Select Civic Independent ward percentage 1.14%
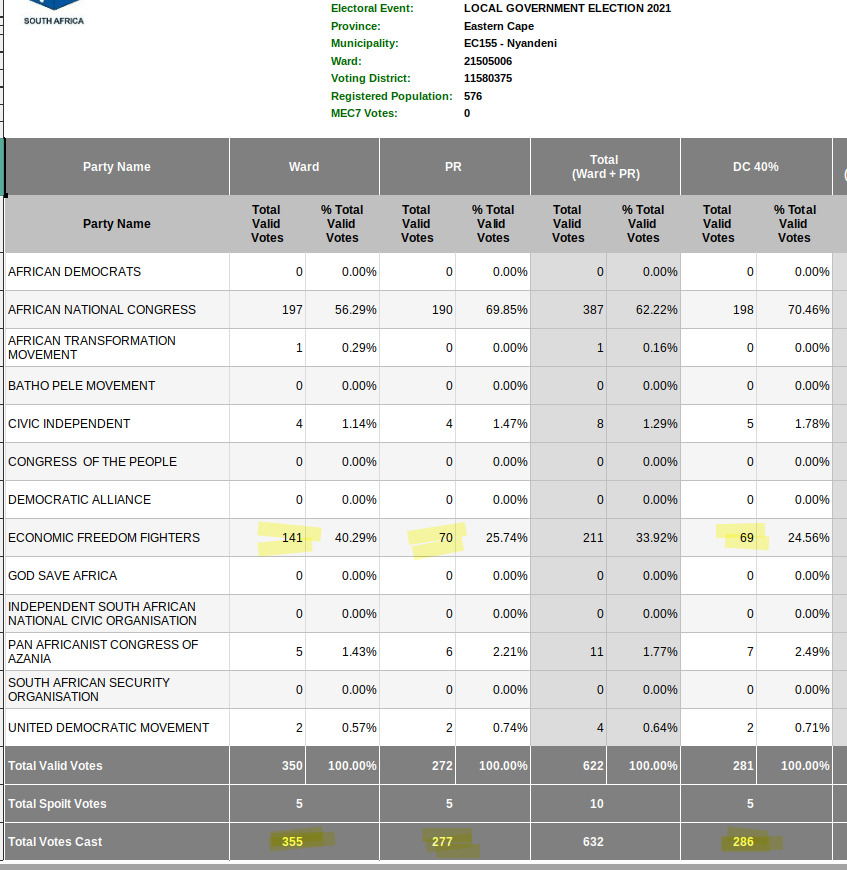Screen dimensions: 847x870 pyautogui.click(x=359, y=424)
